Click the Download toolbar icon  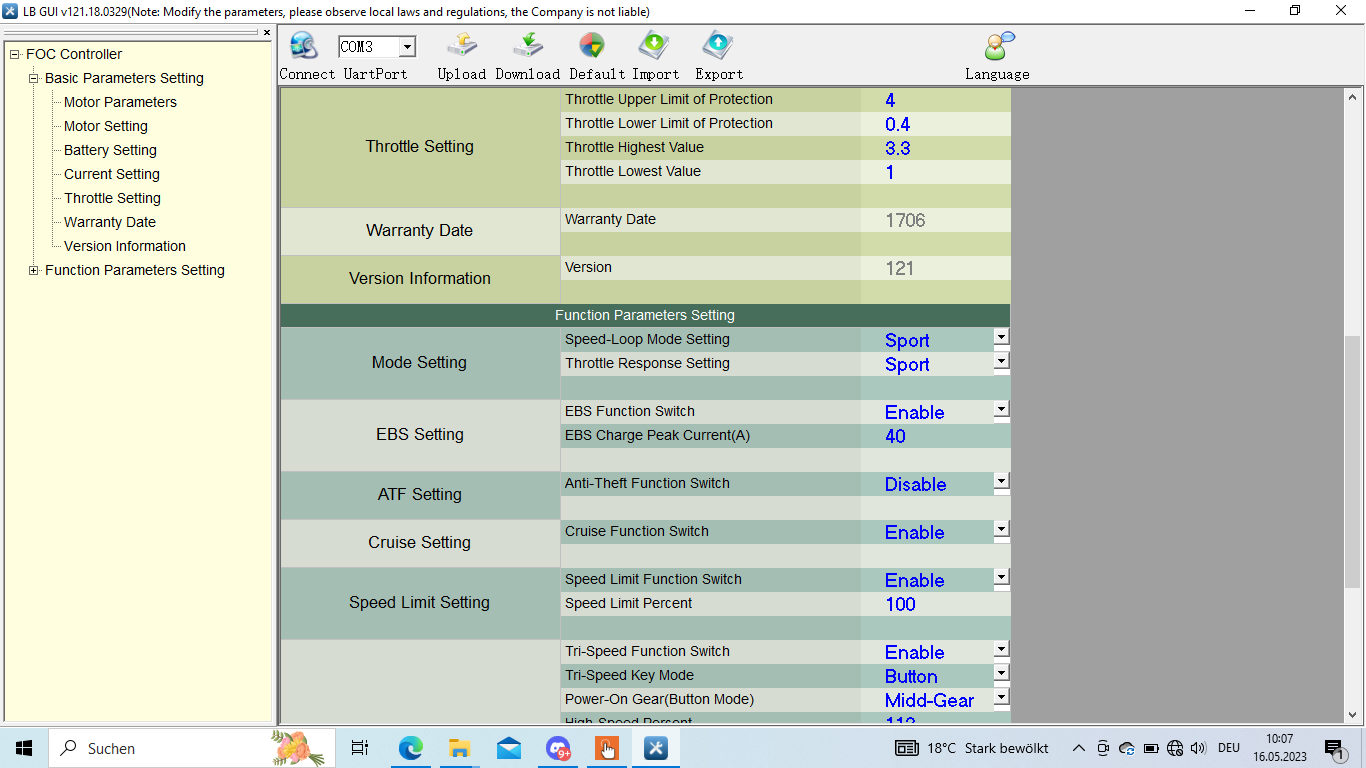[x=527, y=47]
